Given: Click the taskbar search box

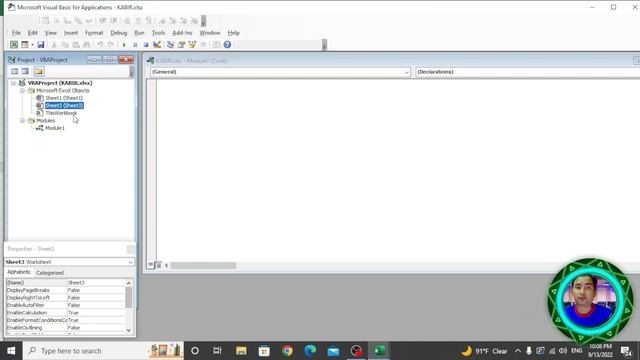Looking at the screenshot, I should point(103,351).
